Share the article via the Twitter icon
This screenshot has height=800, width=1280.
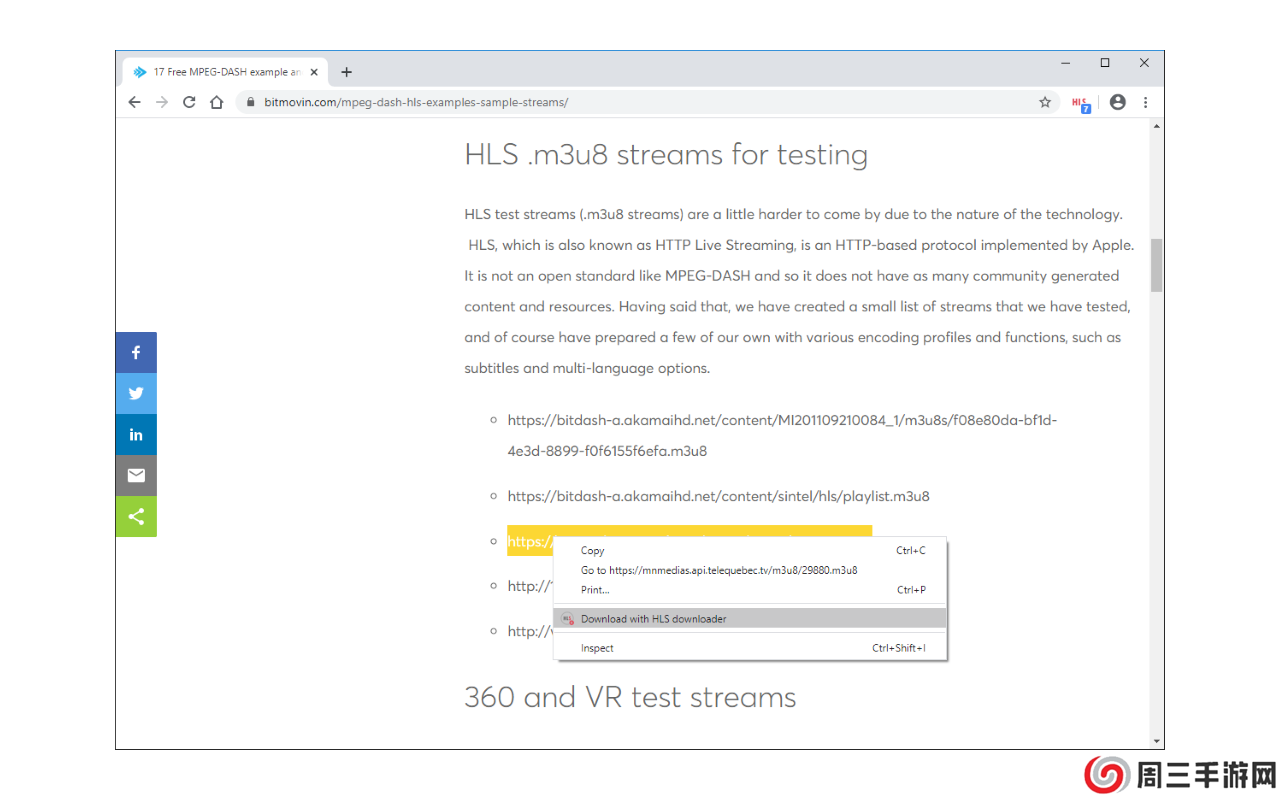[136, 393]
